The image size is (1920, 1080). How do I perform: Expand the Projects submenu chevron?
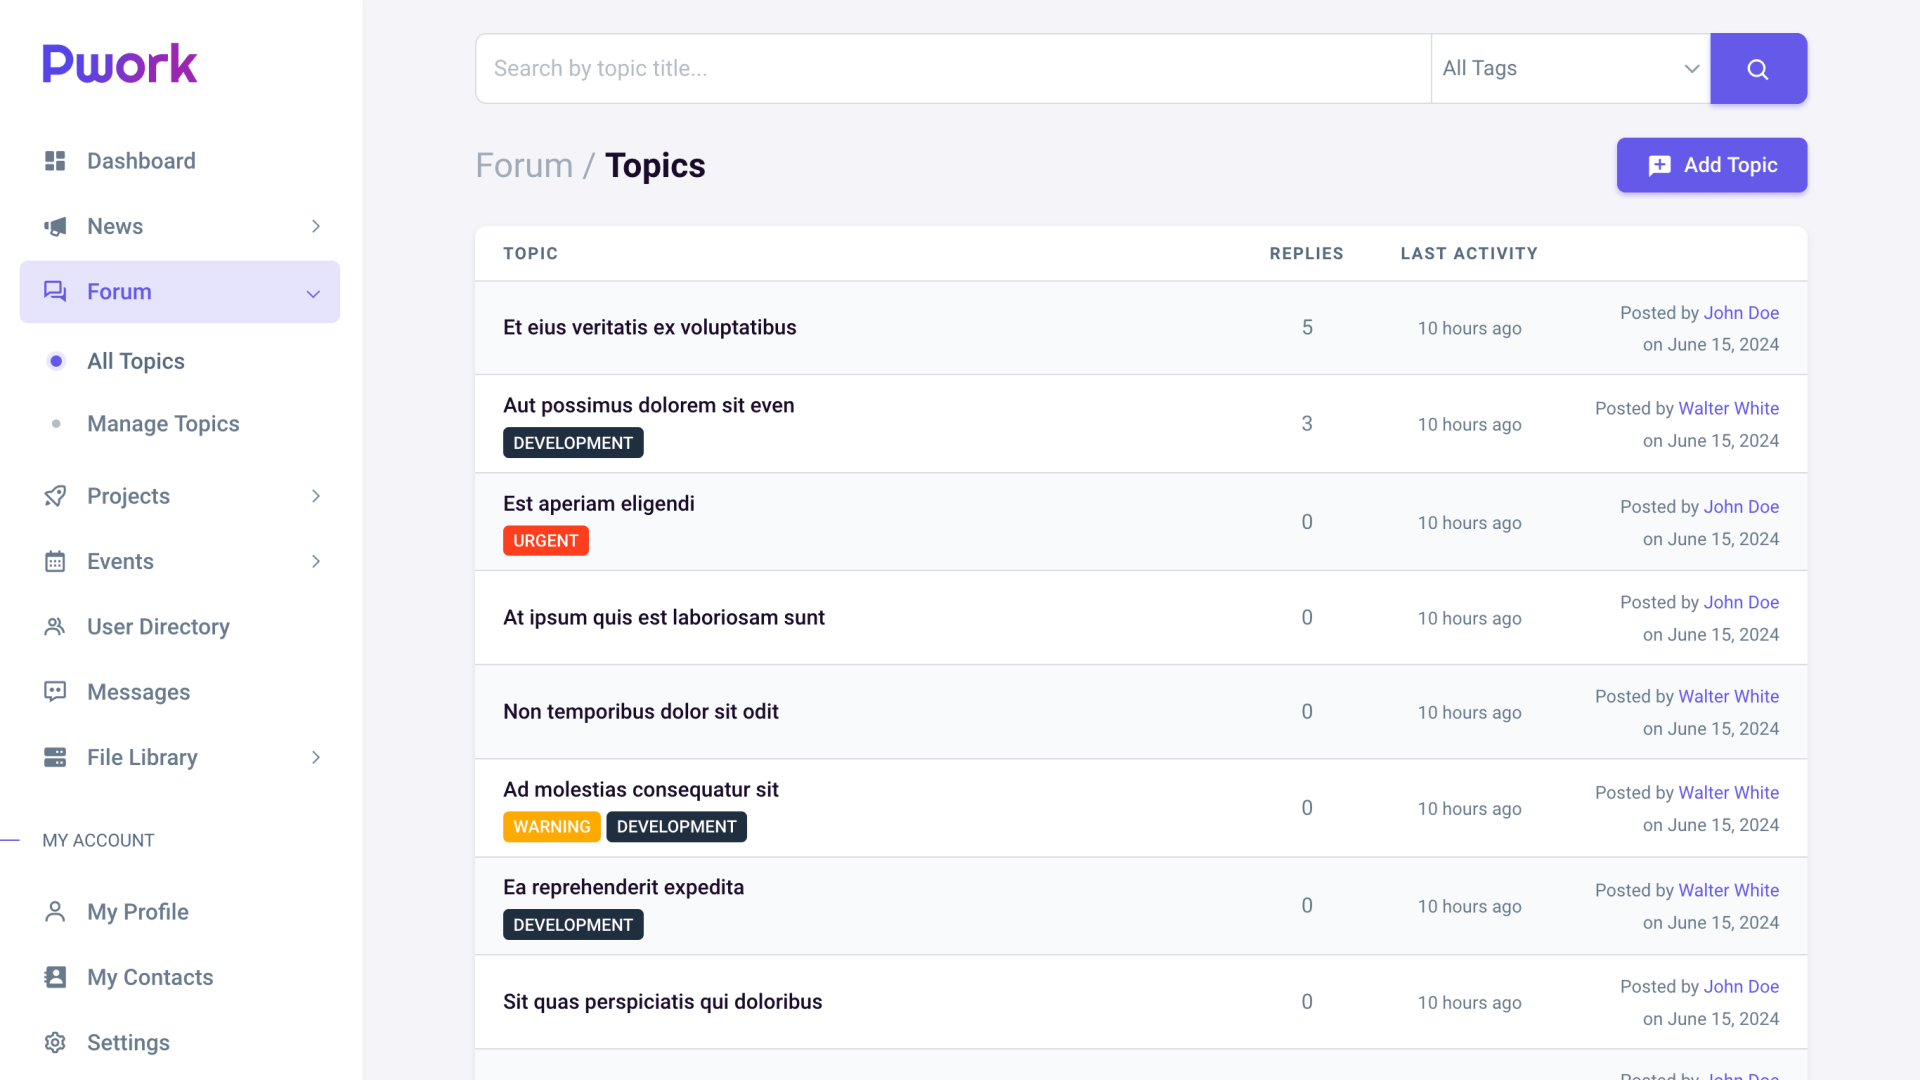coord(316,496)
